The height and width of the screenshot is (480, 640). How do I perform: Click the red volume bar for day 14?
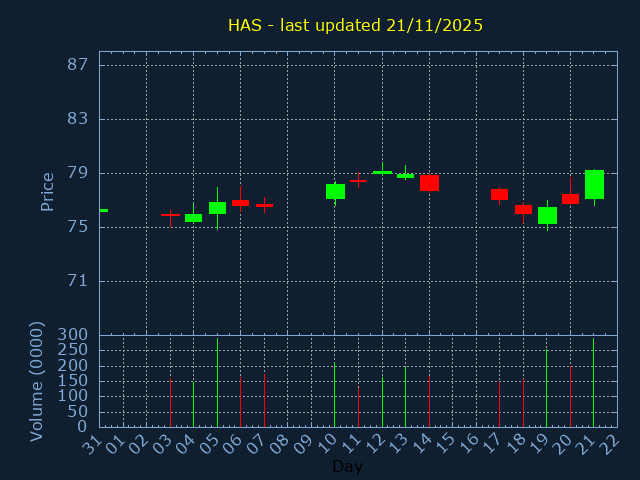point(429,401)
